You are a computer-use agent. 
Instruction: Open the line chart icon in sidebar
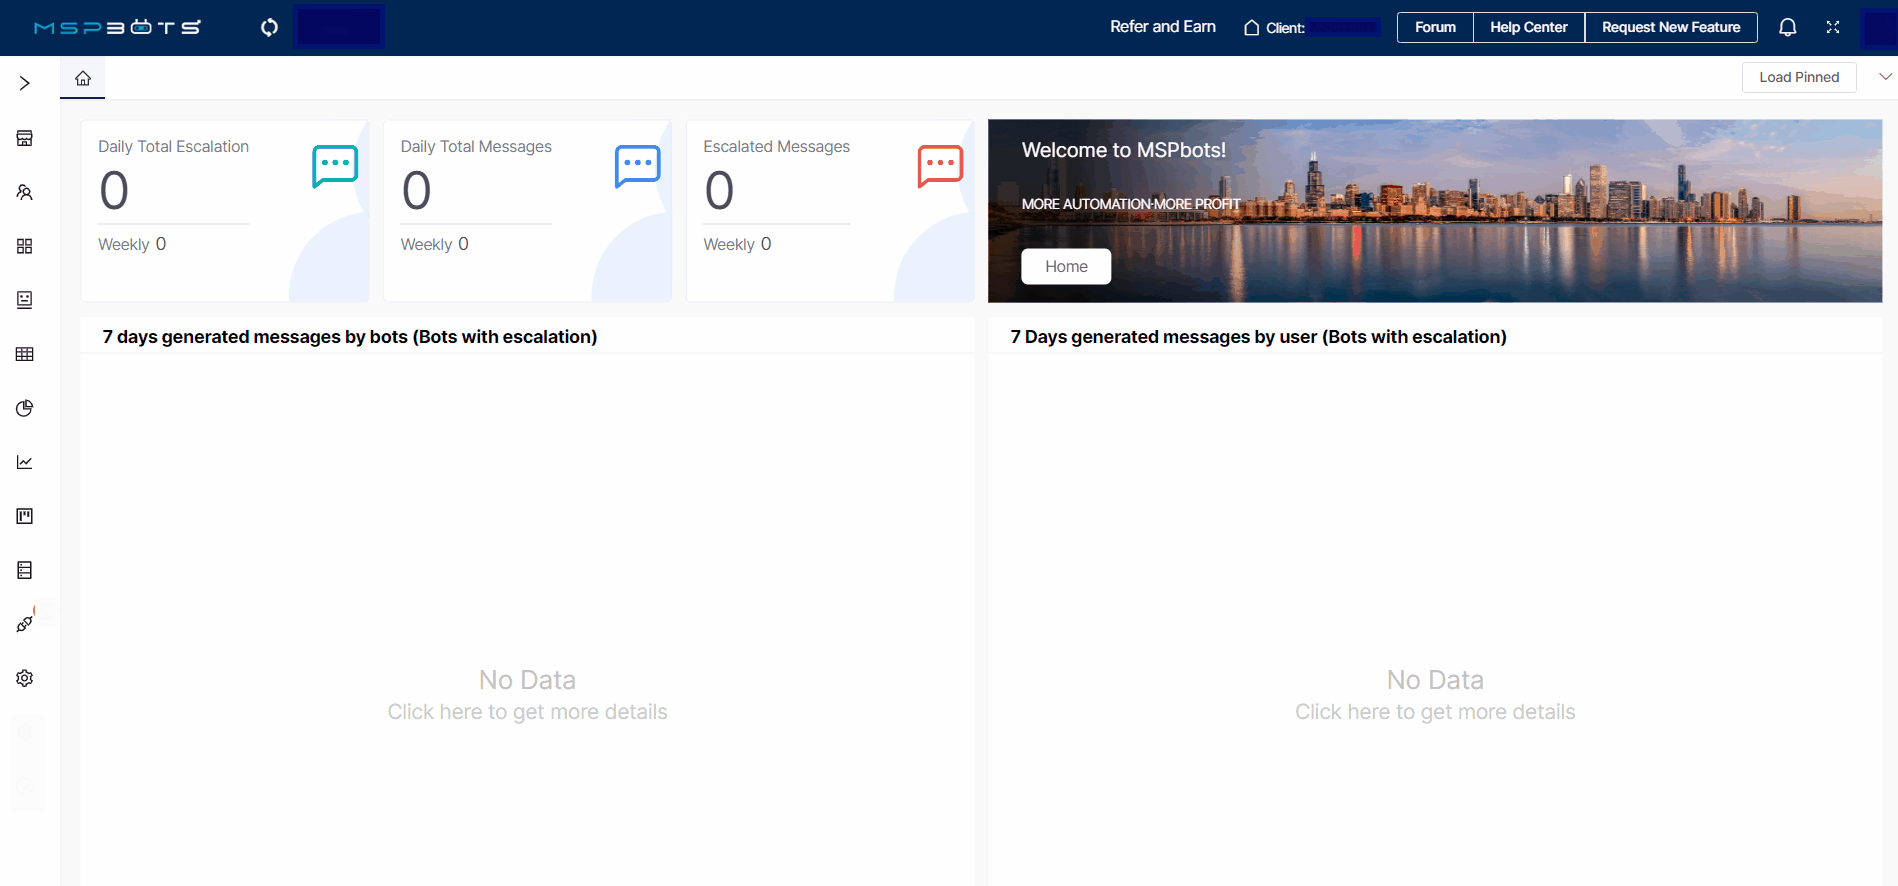[25, 462]
